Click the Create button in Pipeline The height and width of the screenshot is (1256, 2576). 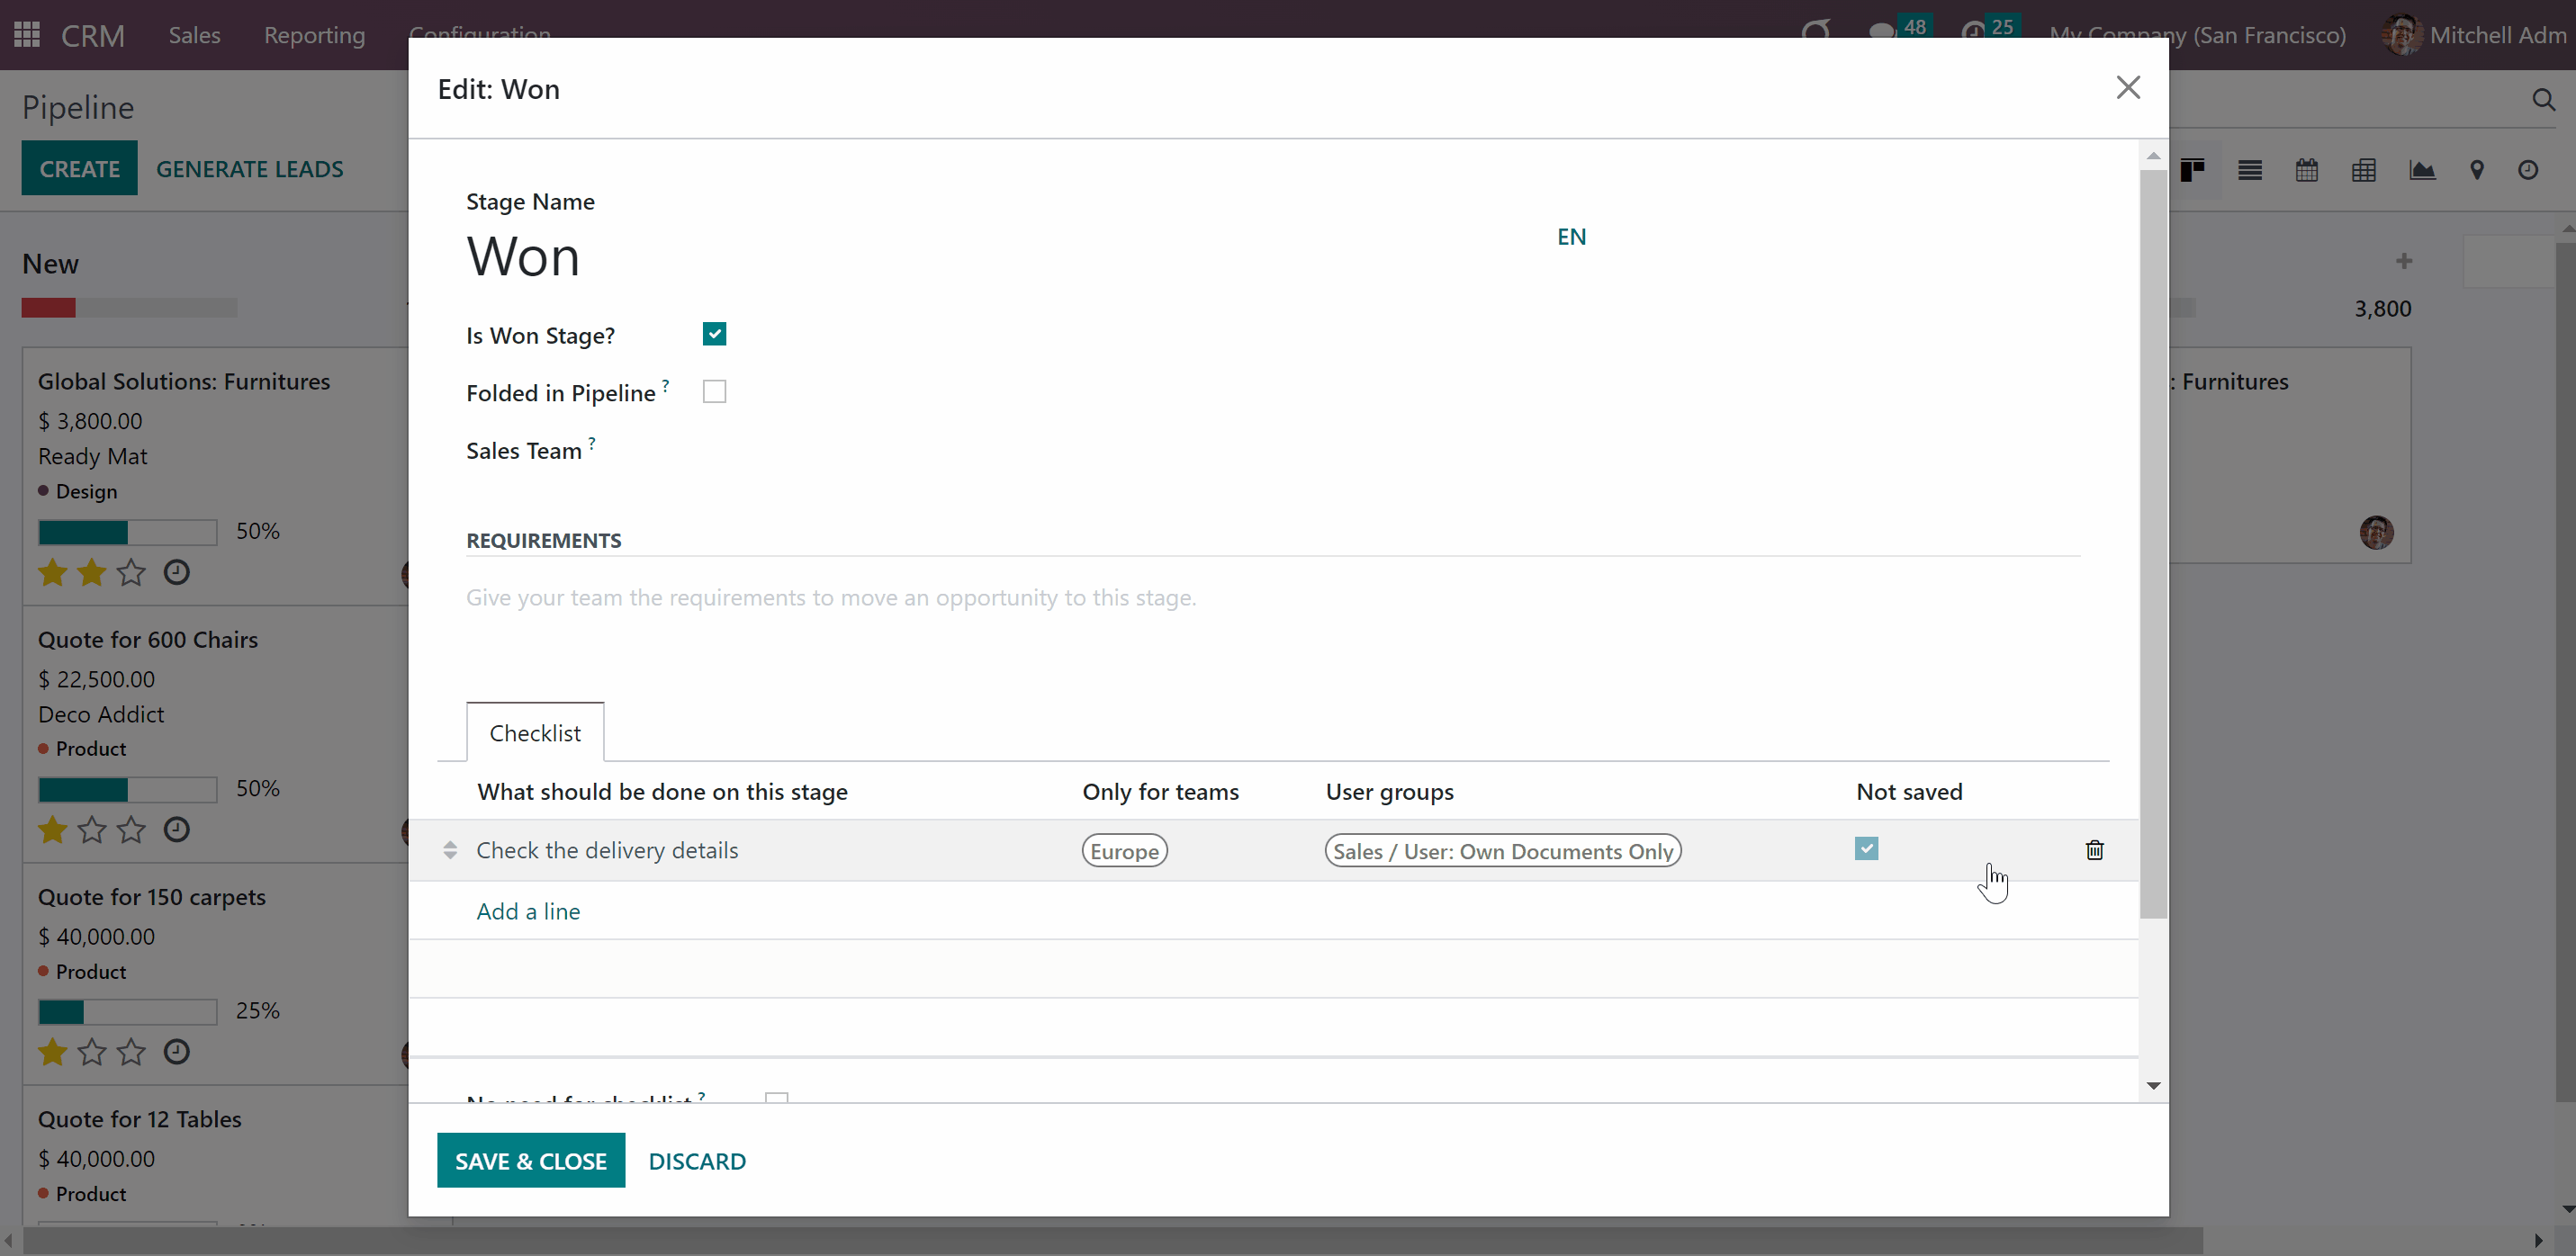[x=80, y=169]
